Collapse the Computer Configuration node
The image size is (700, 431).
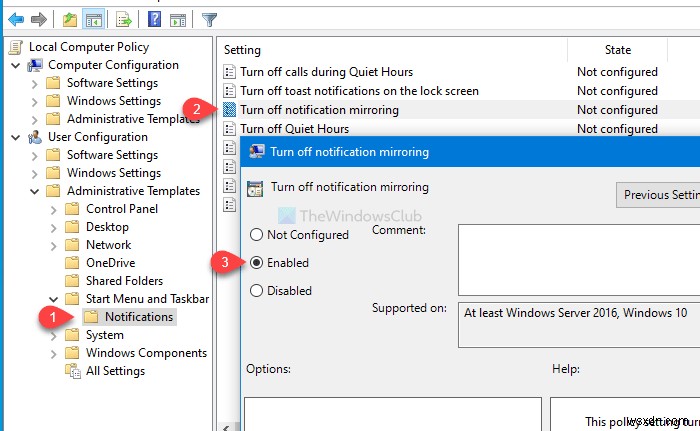point(16,66)
